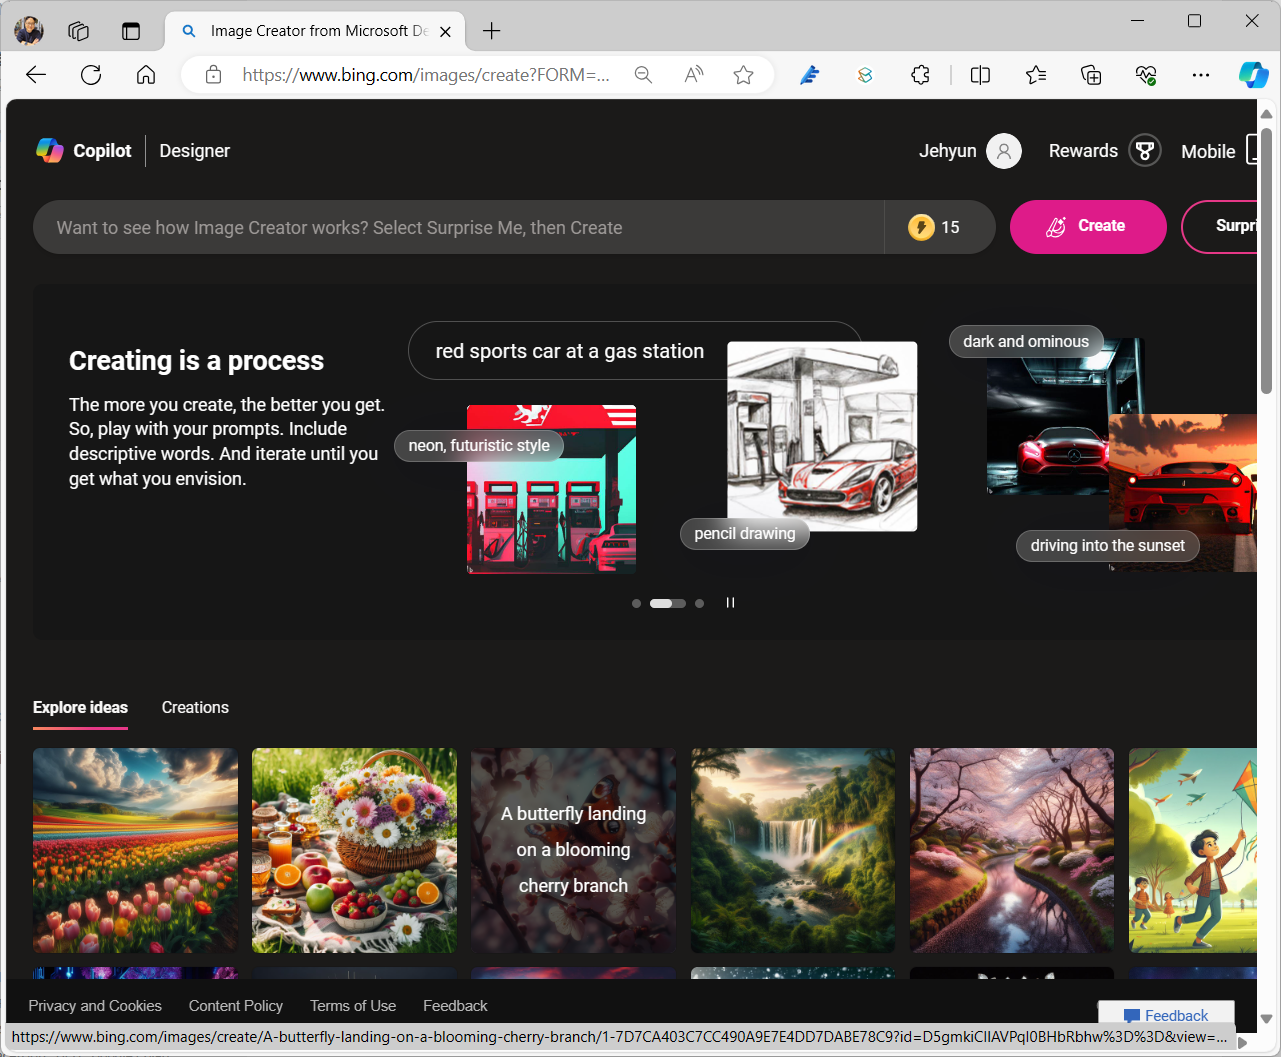Image resolution: width=1281 pixels, height=1057 pixels.
Task: Select the neon, futuristic style tag
Action: [x=479, y=446]
